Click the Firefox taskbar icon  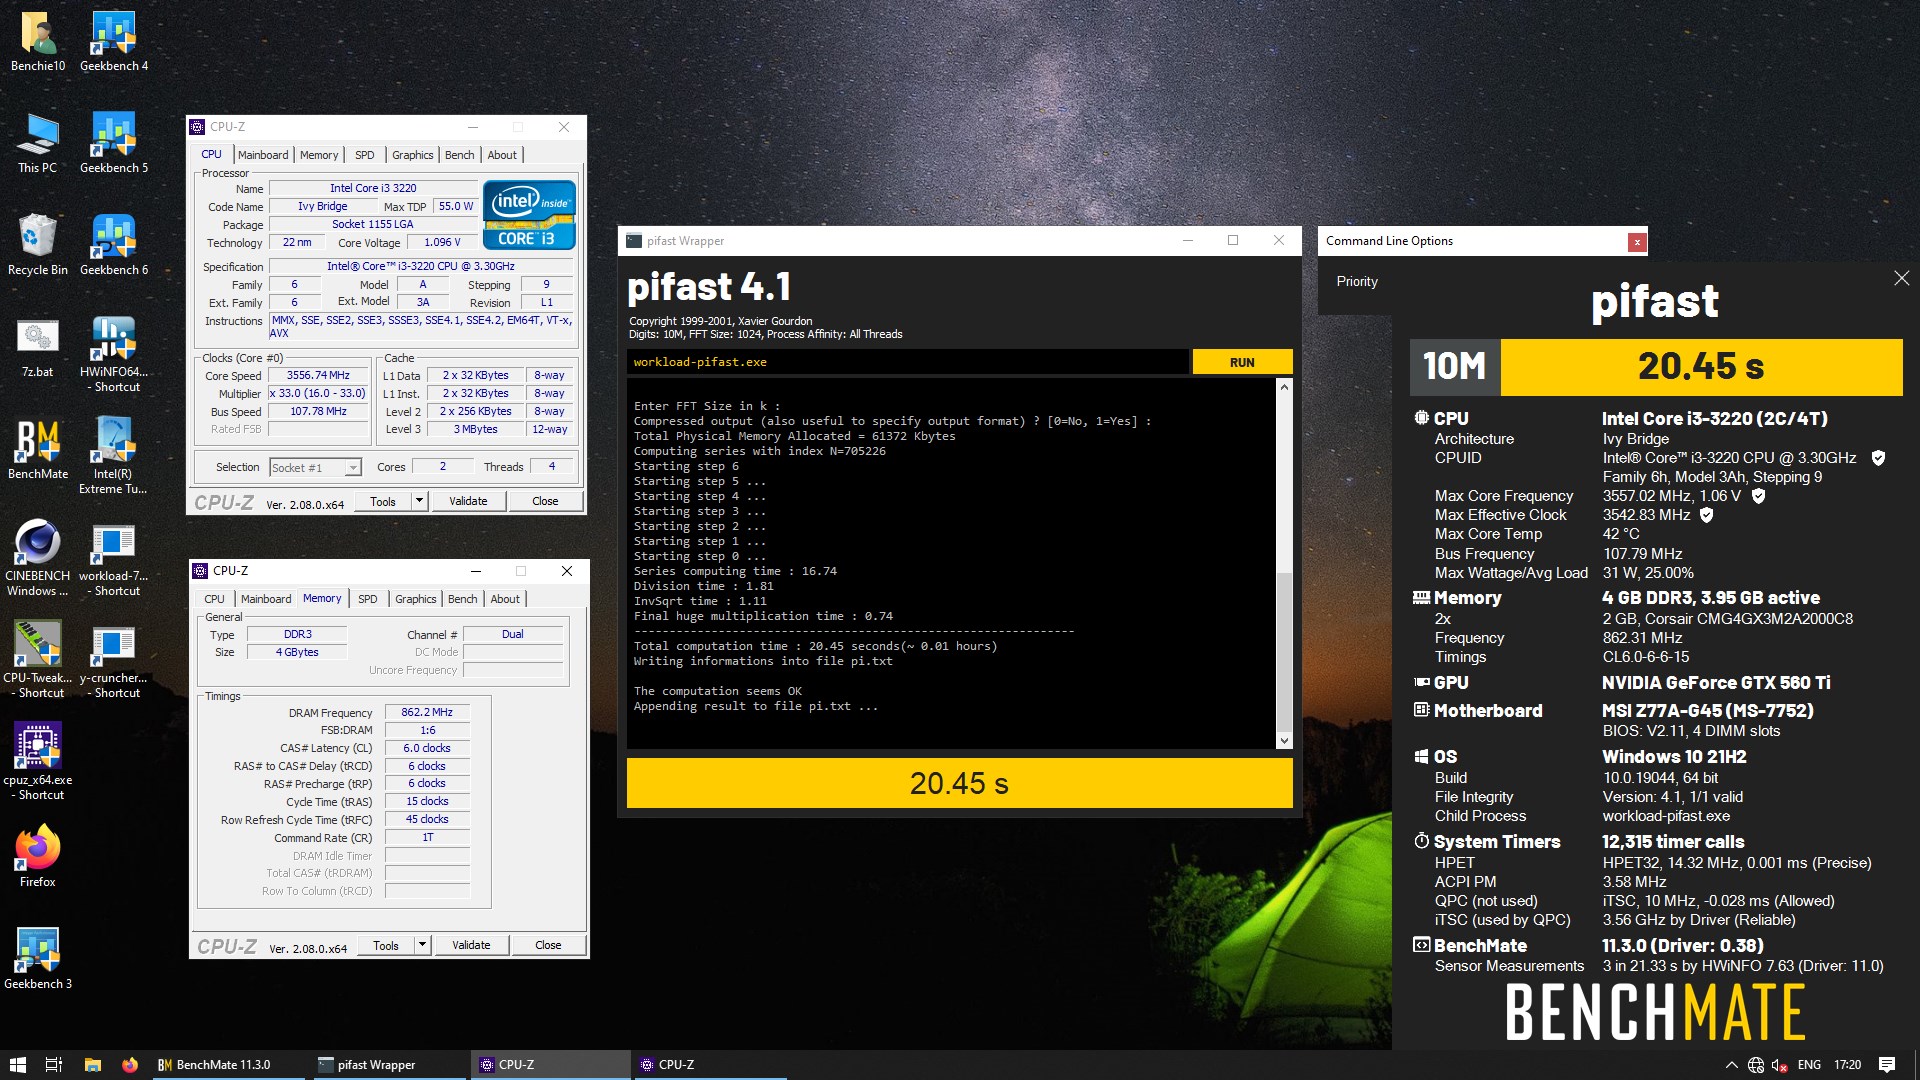pyautogui.click(x=130, y=1065)
